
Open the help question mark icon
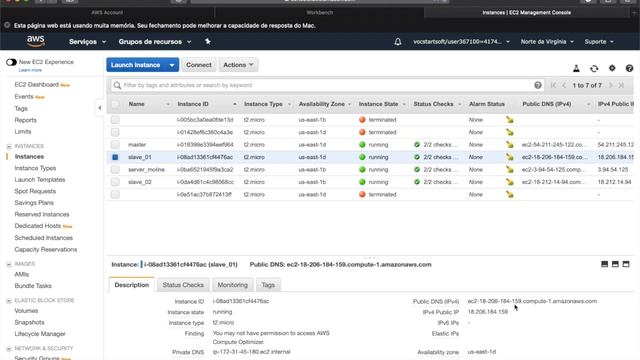(629, 68)
